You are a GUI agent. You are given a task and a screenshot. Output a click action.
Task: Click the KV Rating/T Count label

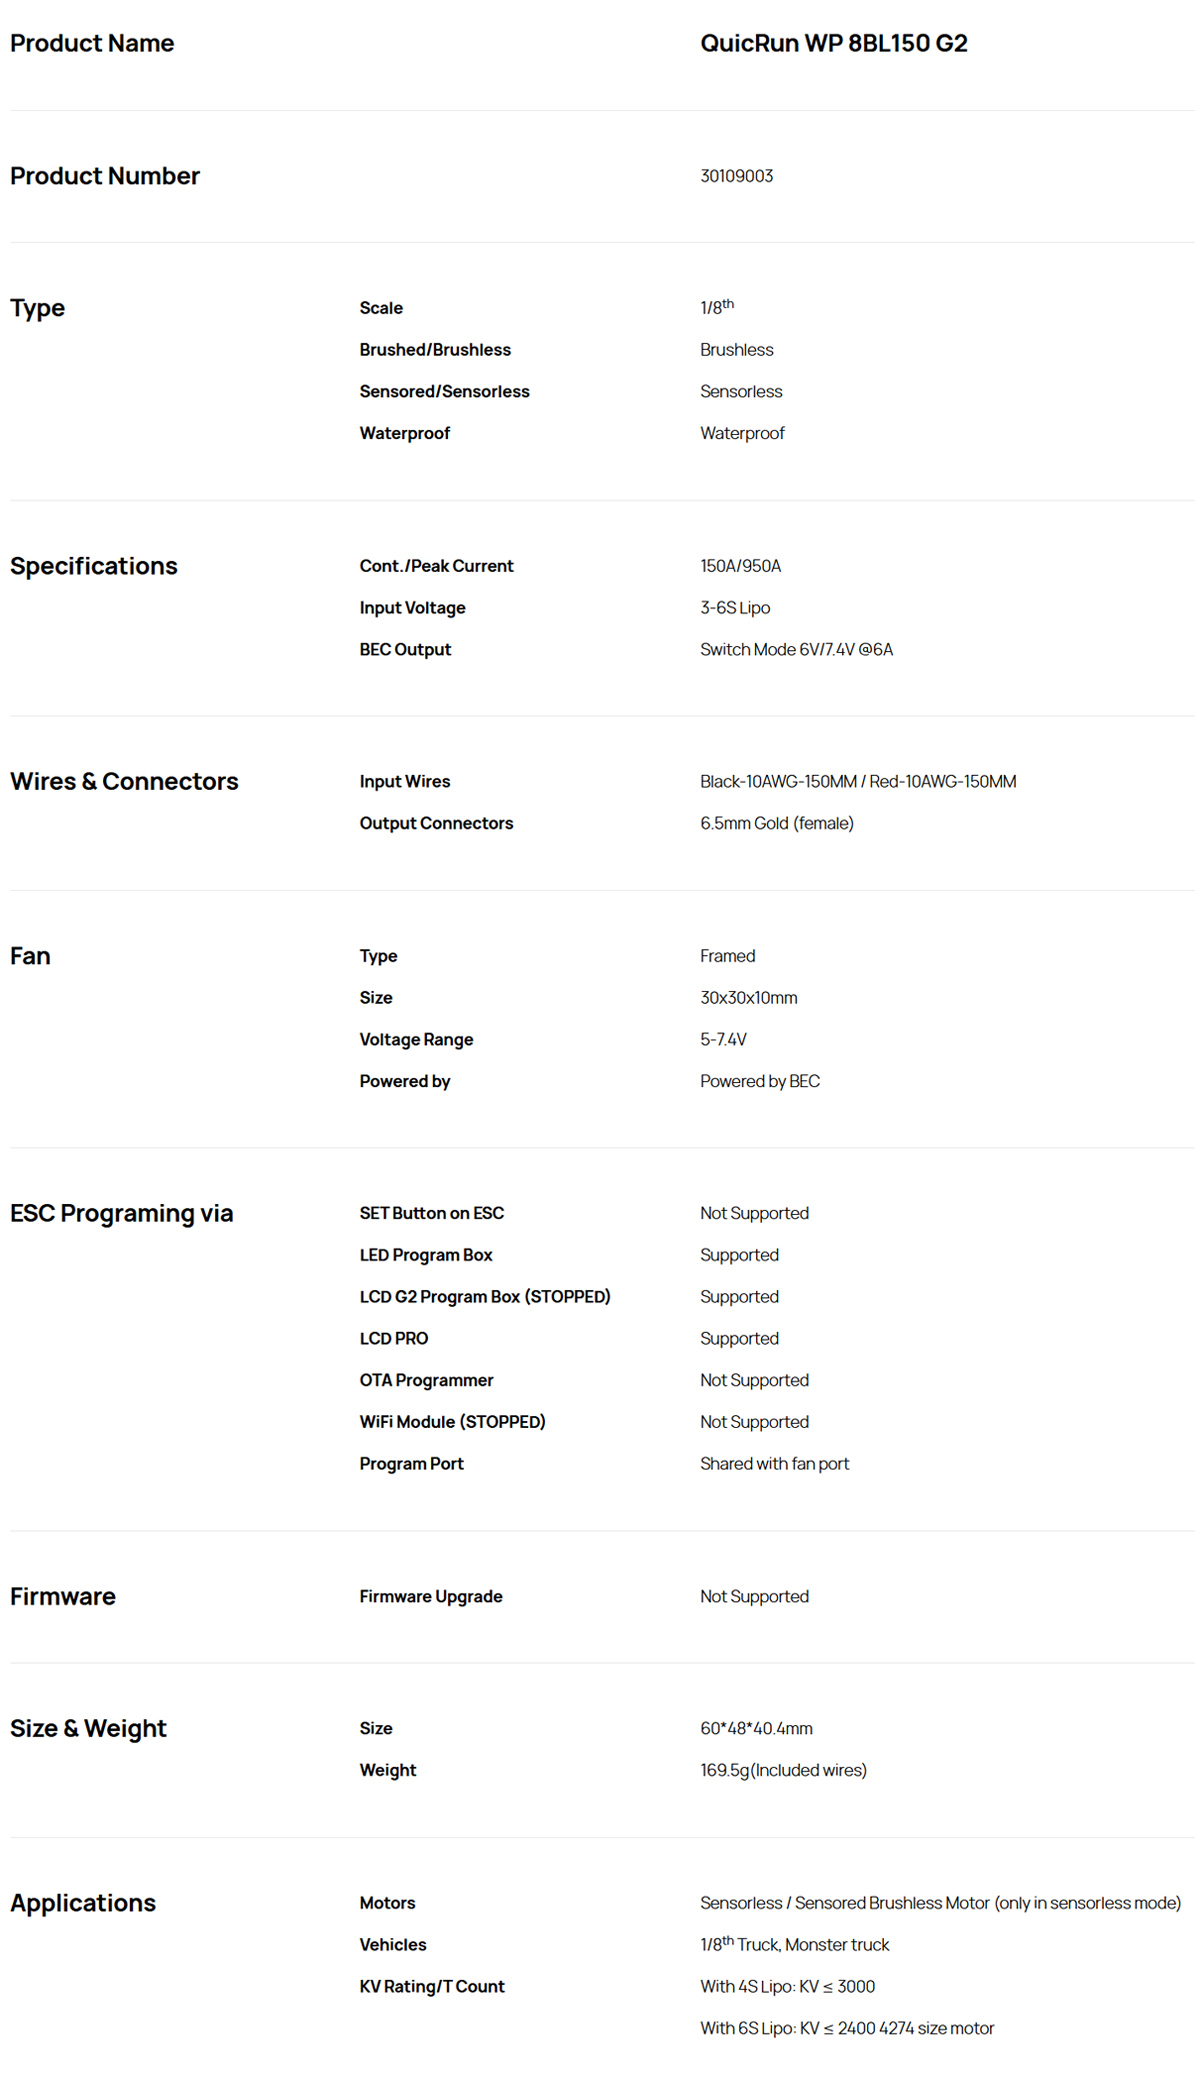[x=432, y=1987]
